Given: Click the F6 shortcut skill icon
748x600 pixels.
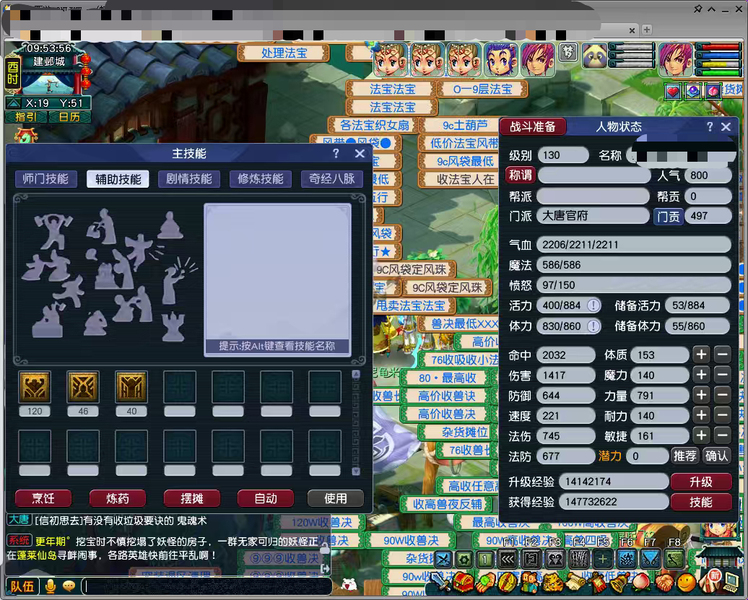Looking at the screenshot, I should click(626, 559).
